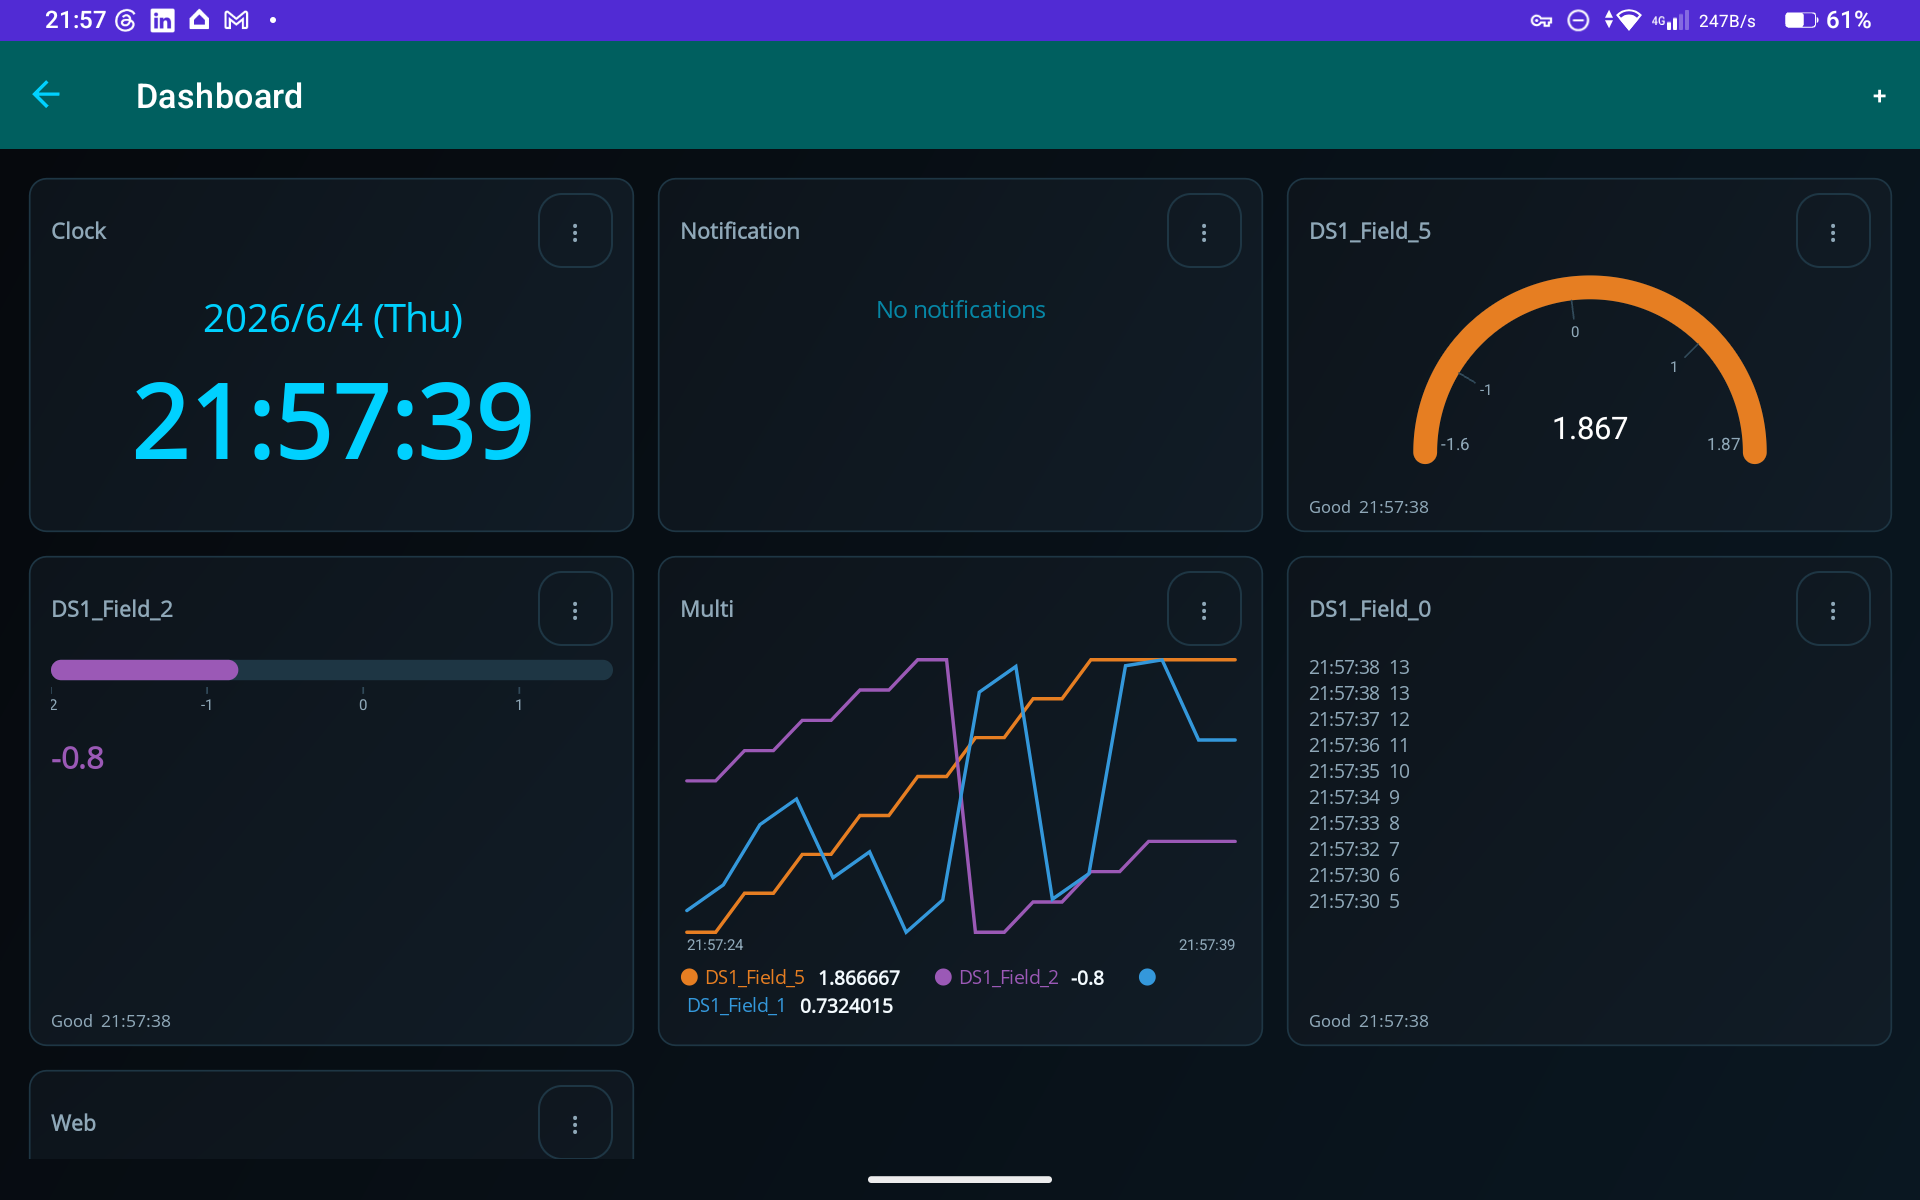Tap the log row 21:57:30 6
Screen dimensions: 1920x1200
click(1354, 875)
